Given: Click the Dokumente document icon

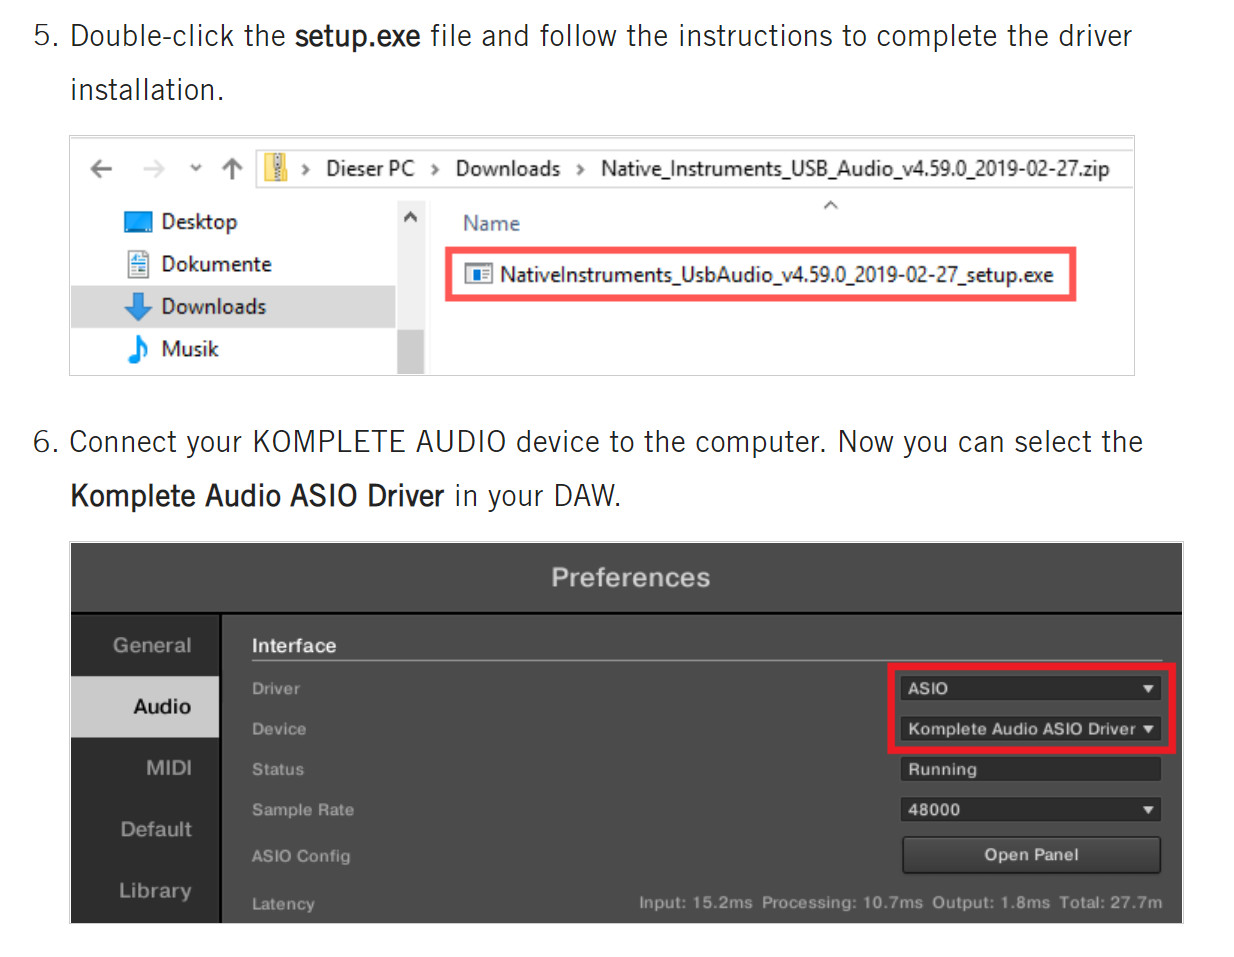Looking at the screenshot, I should (x=138, y=264).
